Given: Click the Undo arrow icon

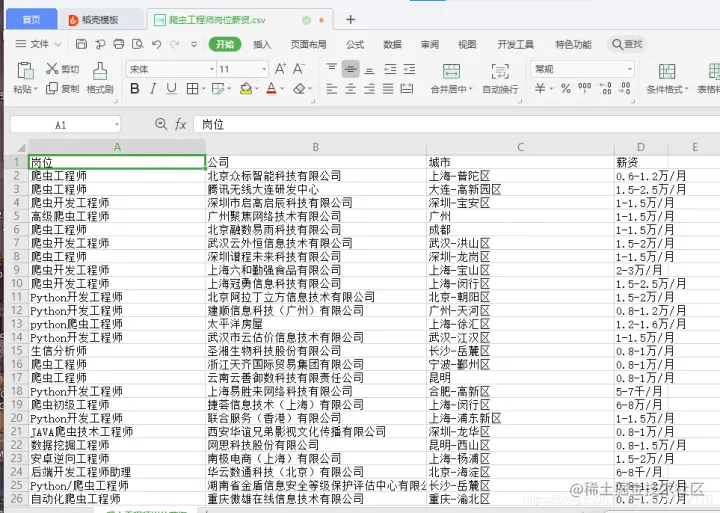Looking at the screenshot, I should pyautogui.click(x=157, y=44).
